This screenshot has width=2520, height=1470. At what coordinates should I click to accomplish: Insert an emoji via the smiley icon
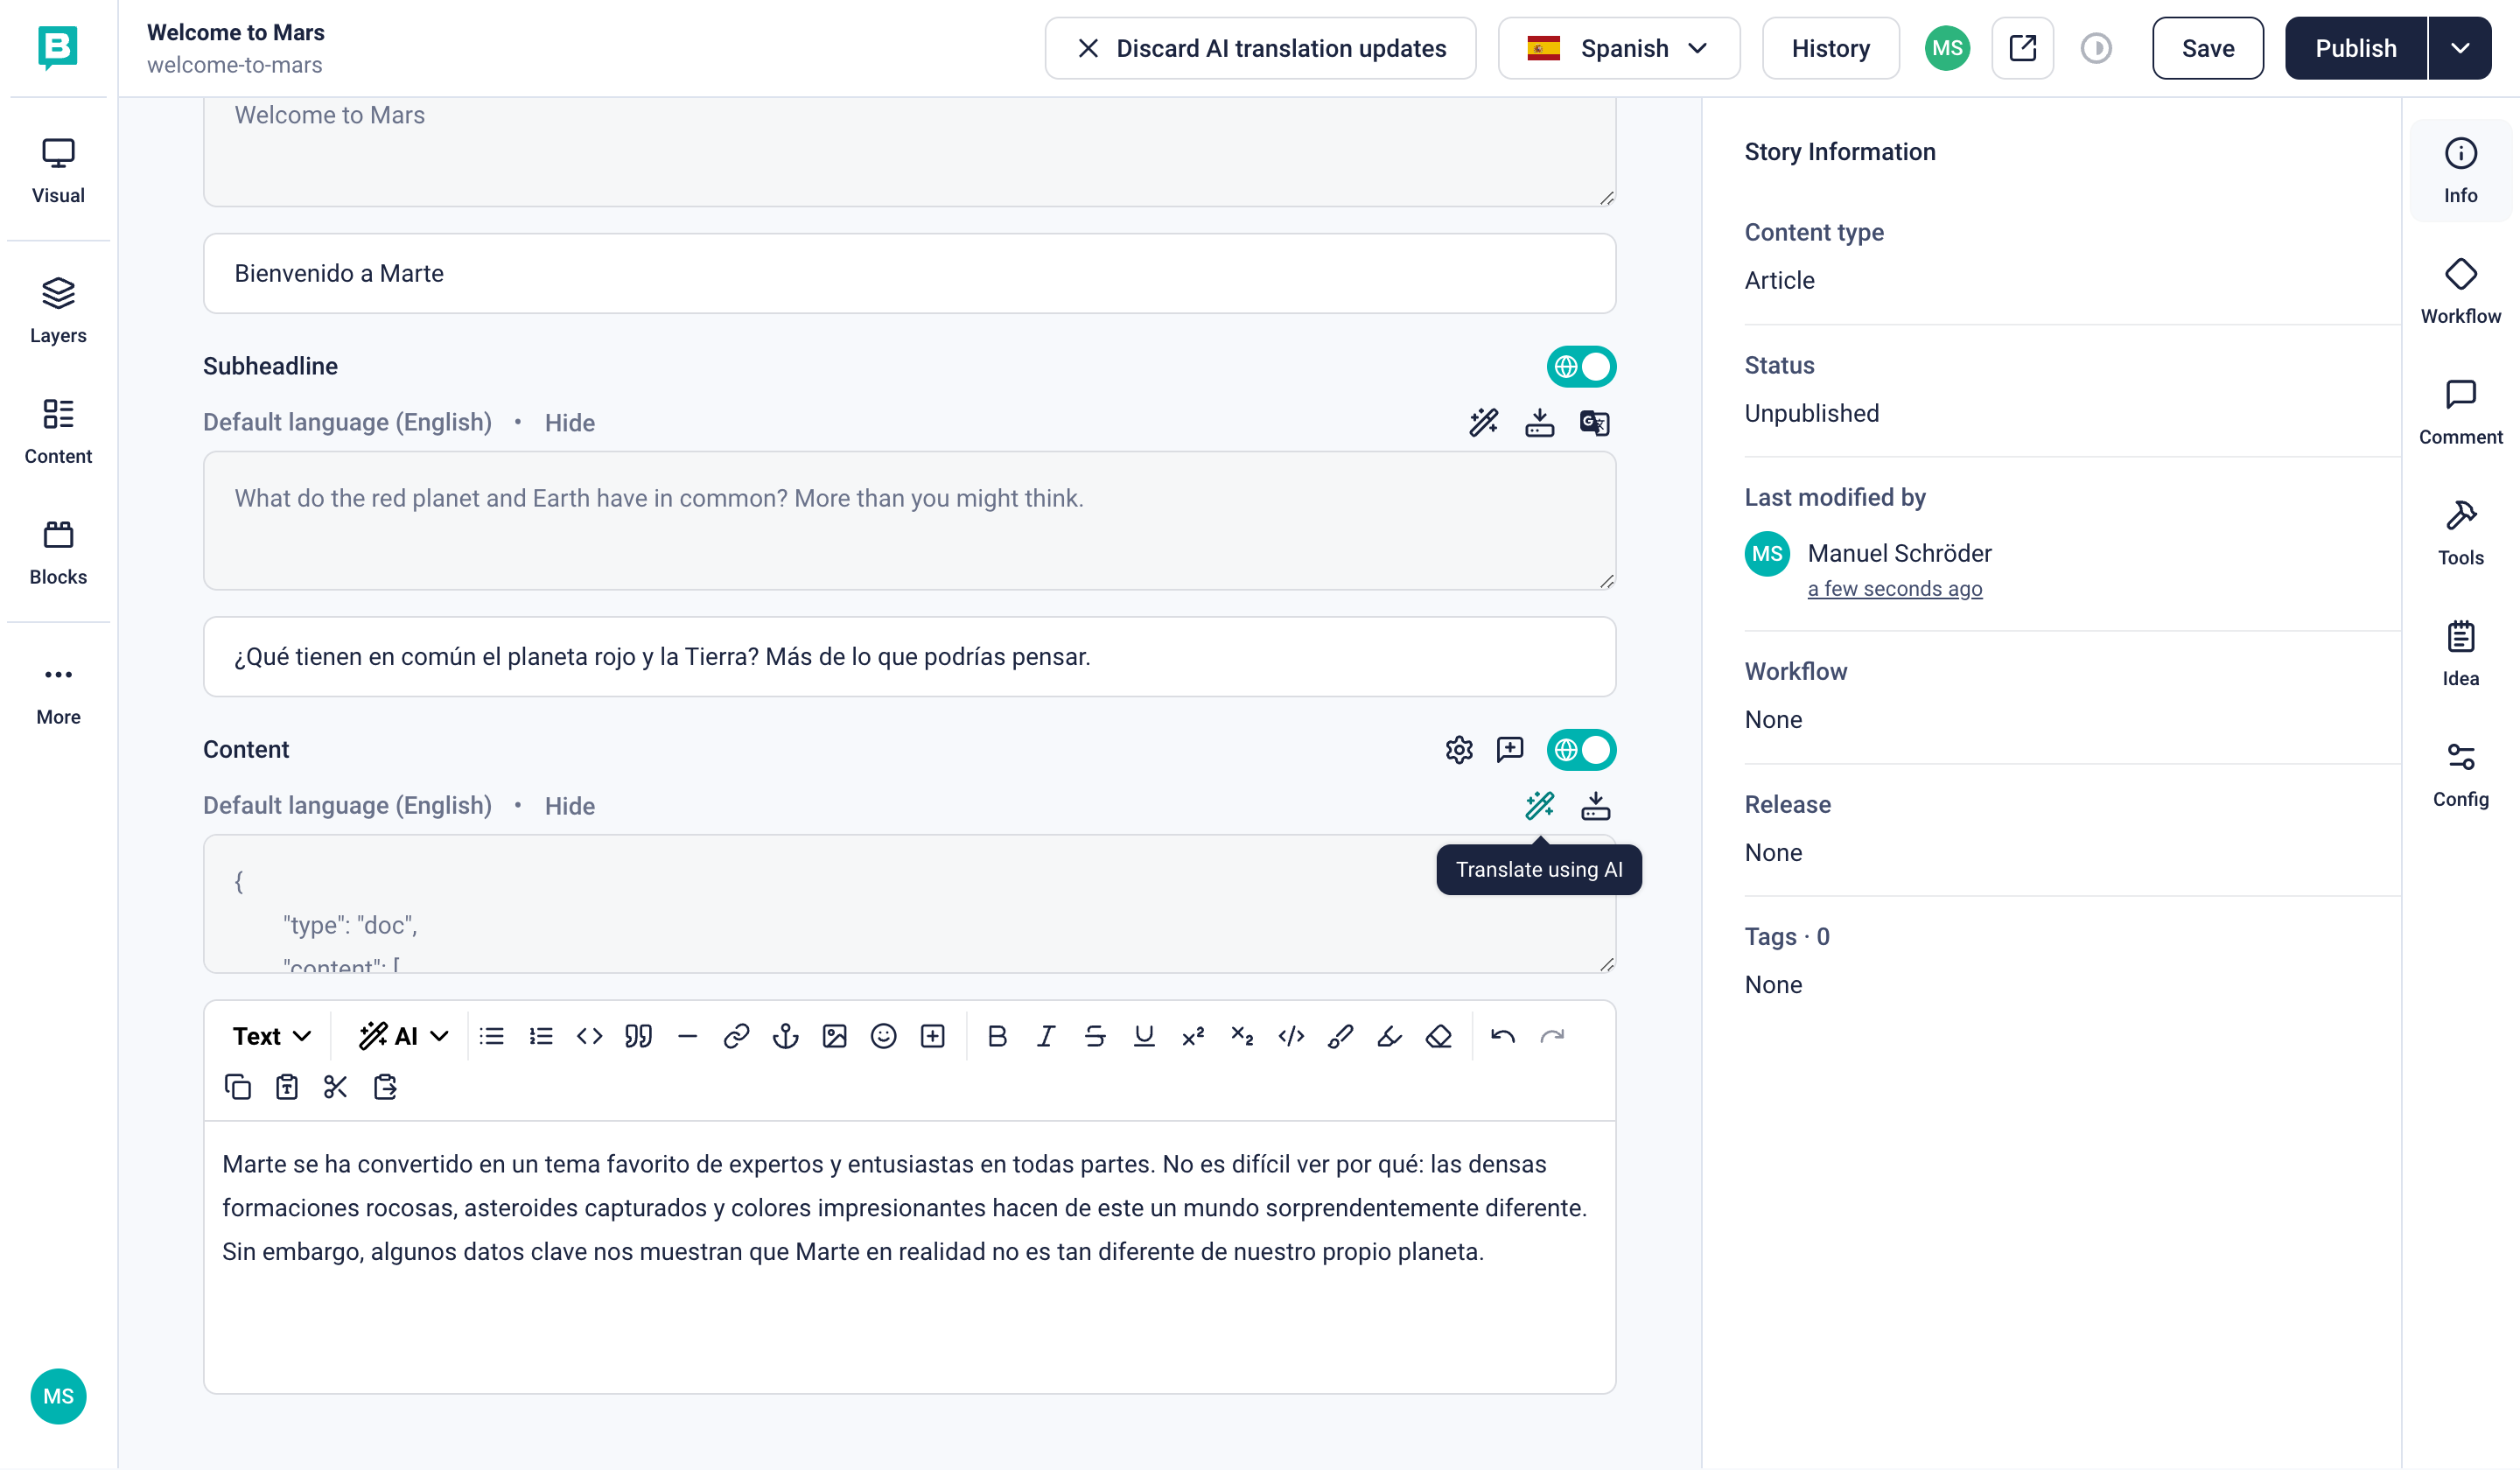pos(883,1036)
